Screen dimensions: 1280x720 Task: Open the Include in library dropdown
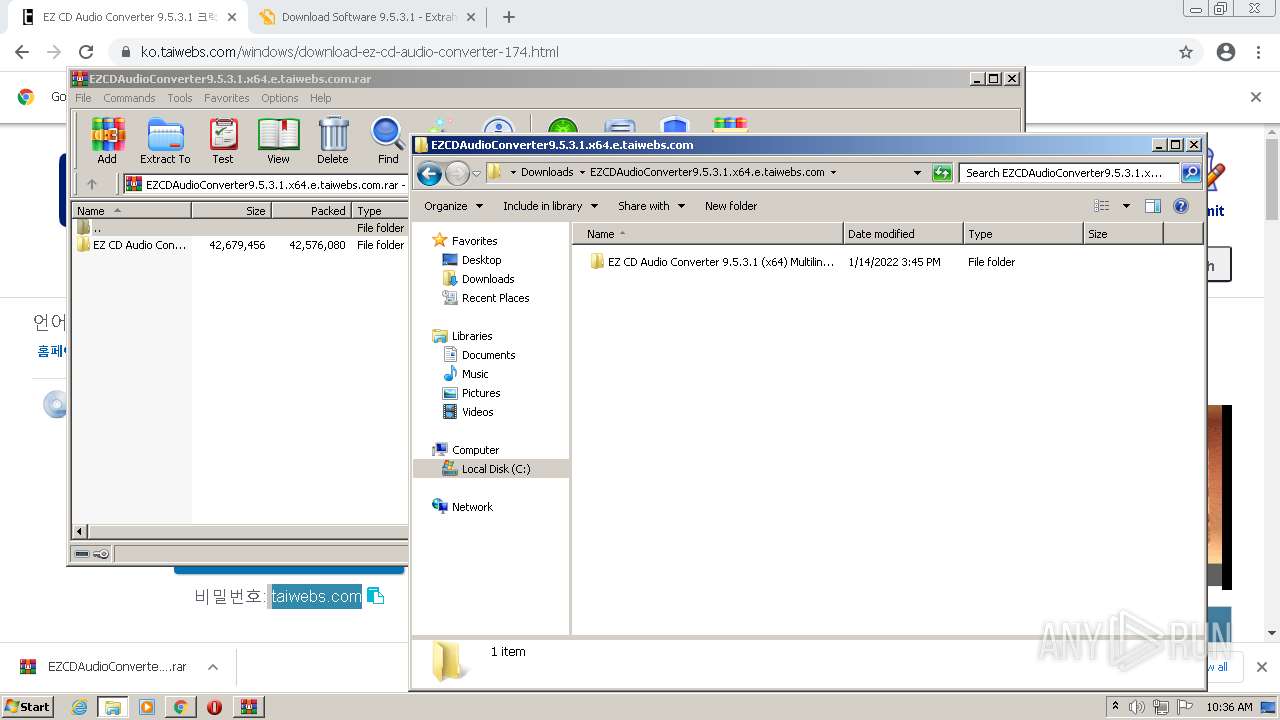[x=550, y=206]
